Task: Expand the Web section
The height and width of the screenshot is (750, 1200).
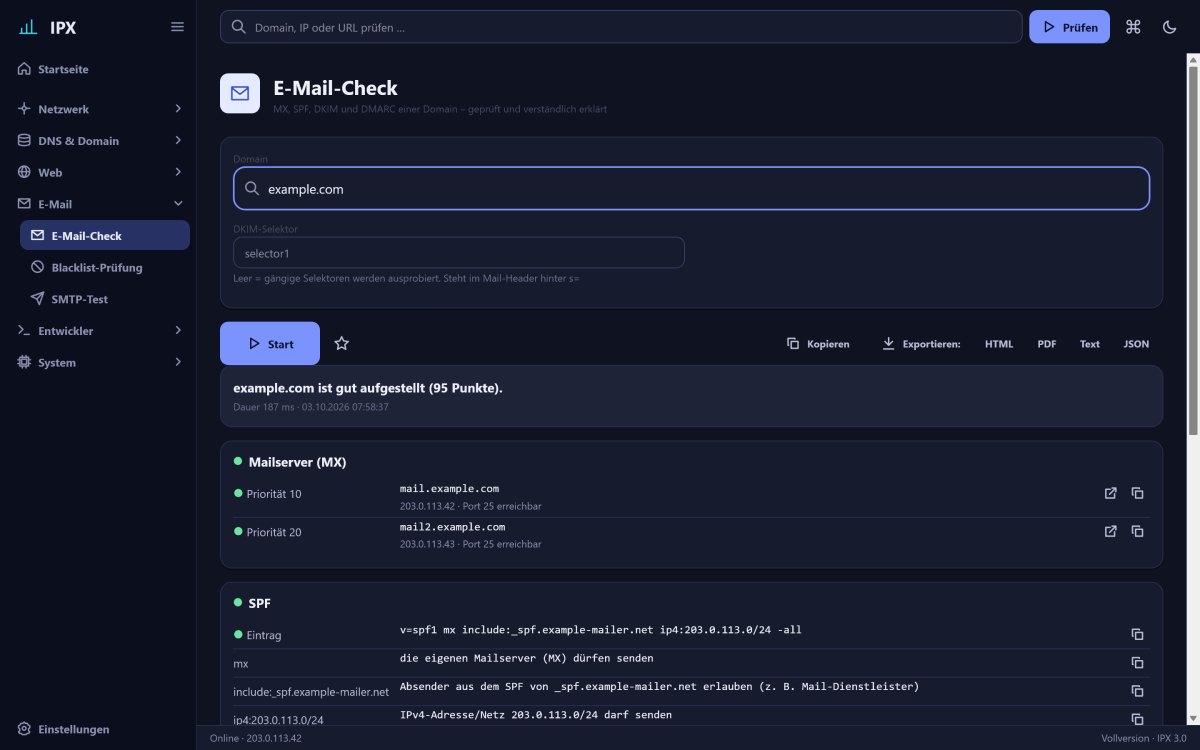Action: coord(98,172)
